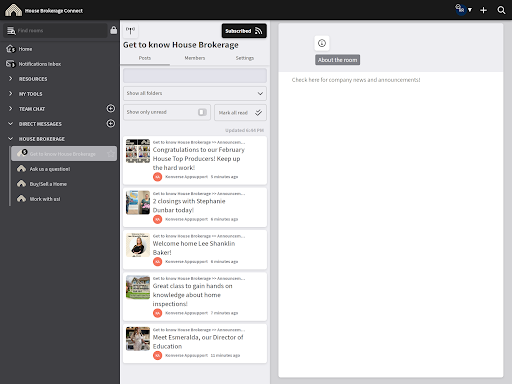The width and height of the screenshot is (512, 384).
Task: Open the Show all folders dropdown
Action: click(x=195, y=93)
